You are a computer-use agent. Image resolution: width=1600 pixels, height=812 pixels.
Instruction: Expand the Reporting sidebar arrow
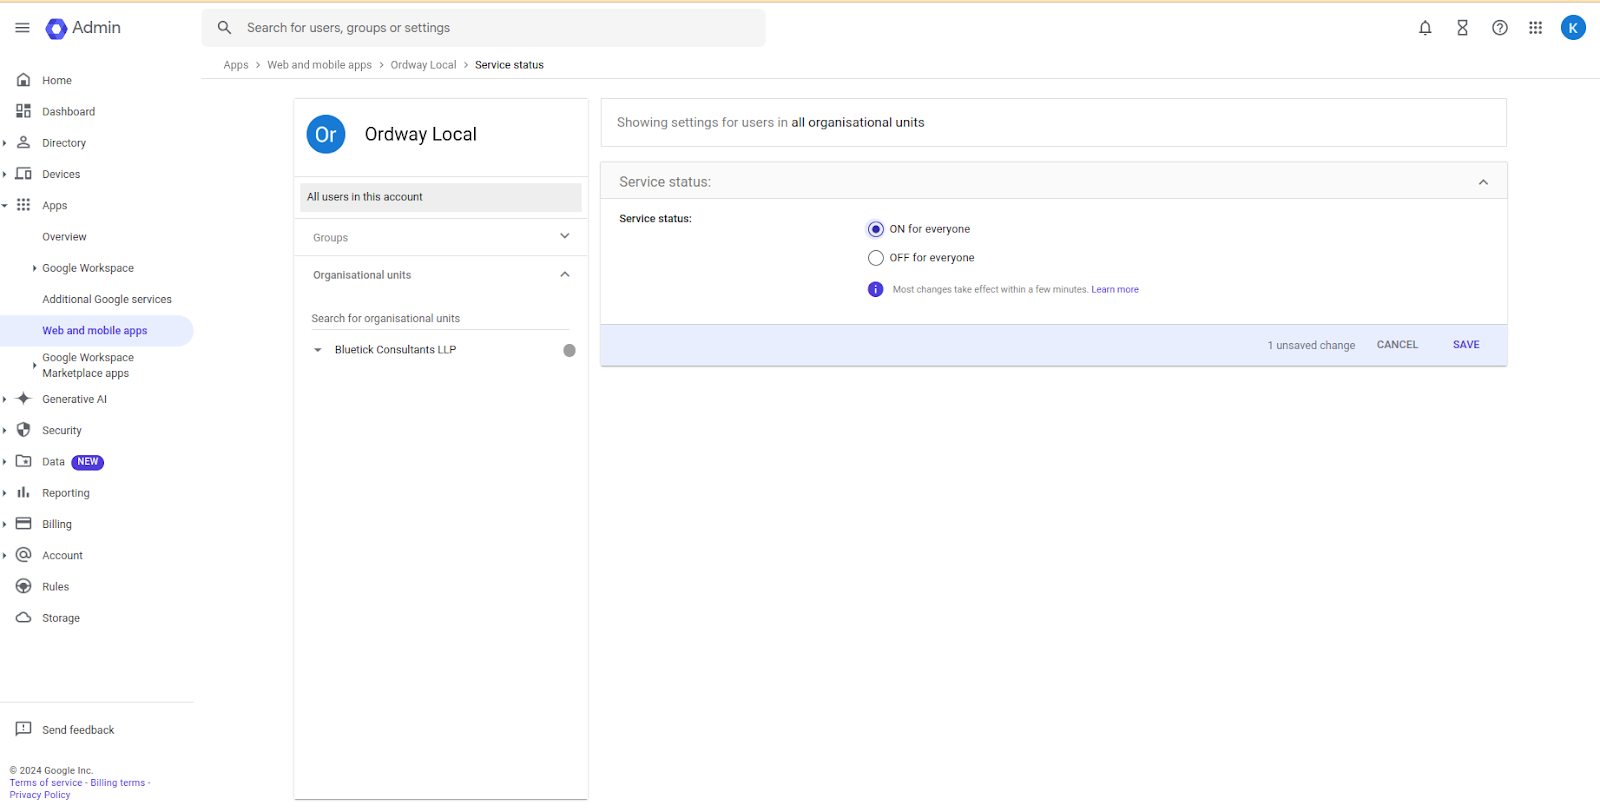click(4, 493)
